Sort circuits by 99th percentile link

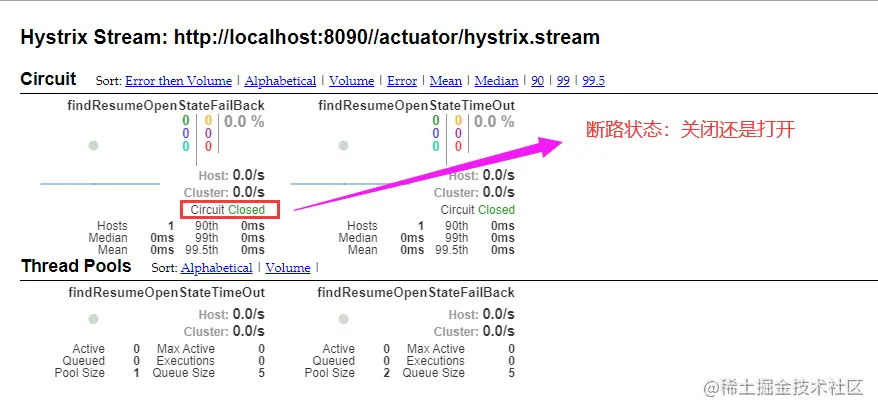563,81
